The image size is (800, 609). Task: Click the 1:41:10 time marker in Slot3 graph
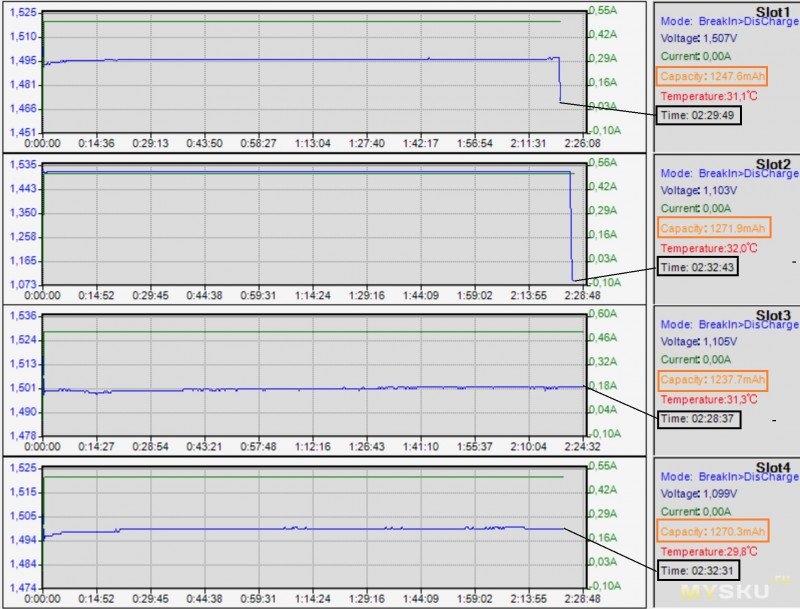tap(420, 447)
